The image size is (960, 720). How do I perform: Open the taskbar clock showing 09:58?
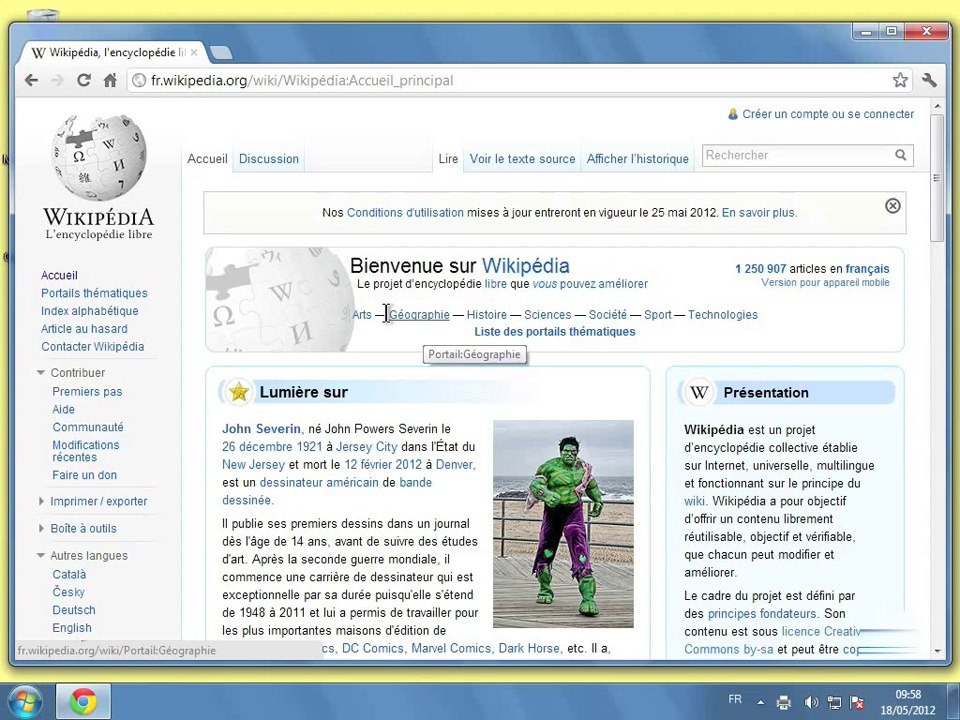[908, 702]
